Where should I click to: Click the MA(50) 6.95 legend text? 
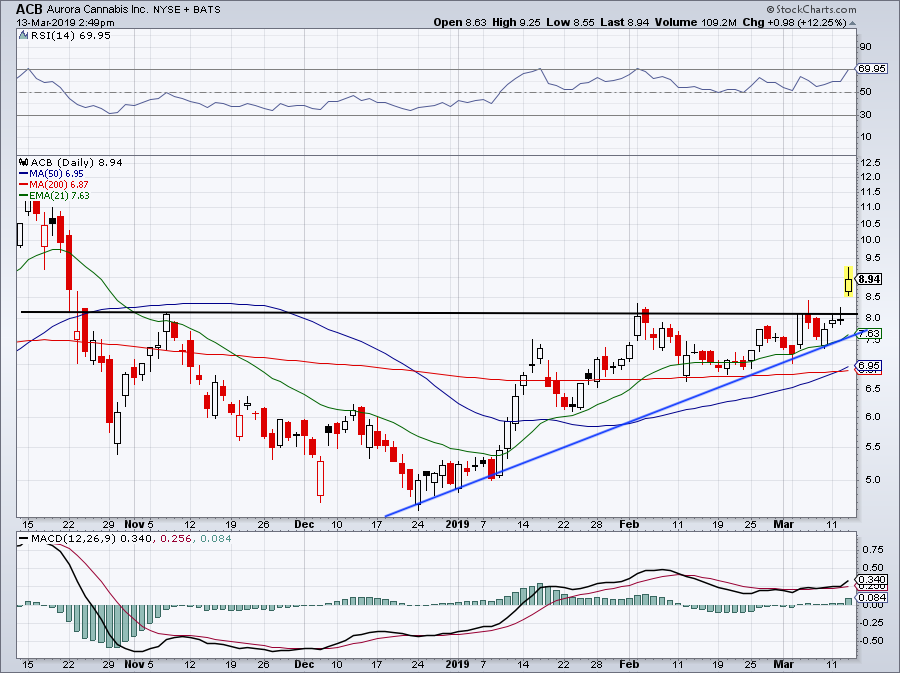coord(56,174)
